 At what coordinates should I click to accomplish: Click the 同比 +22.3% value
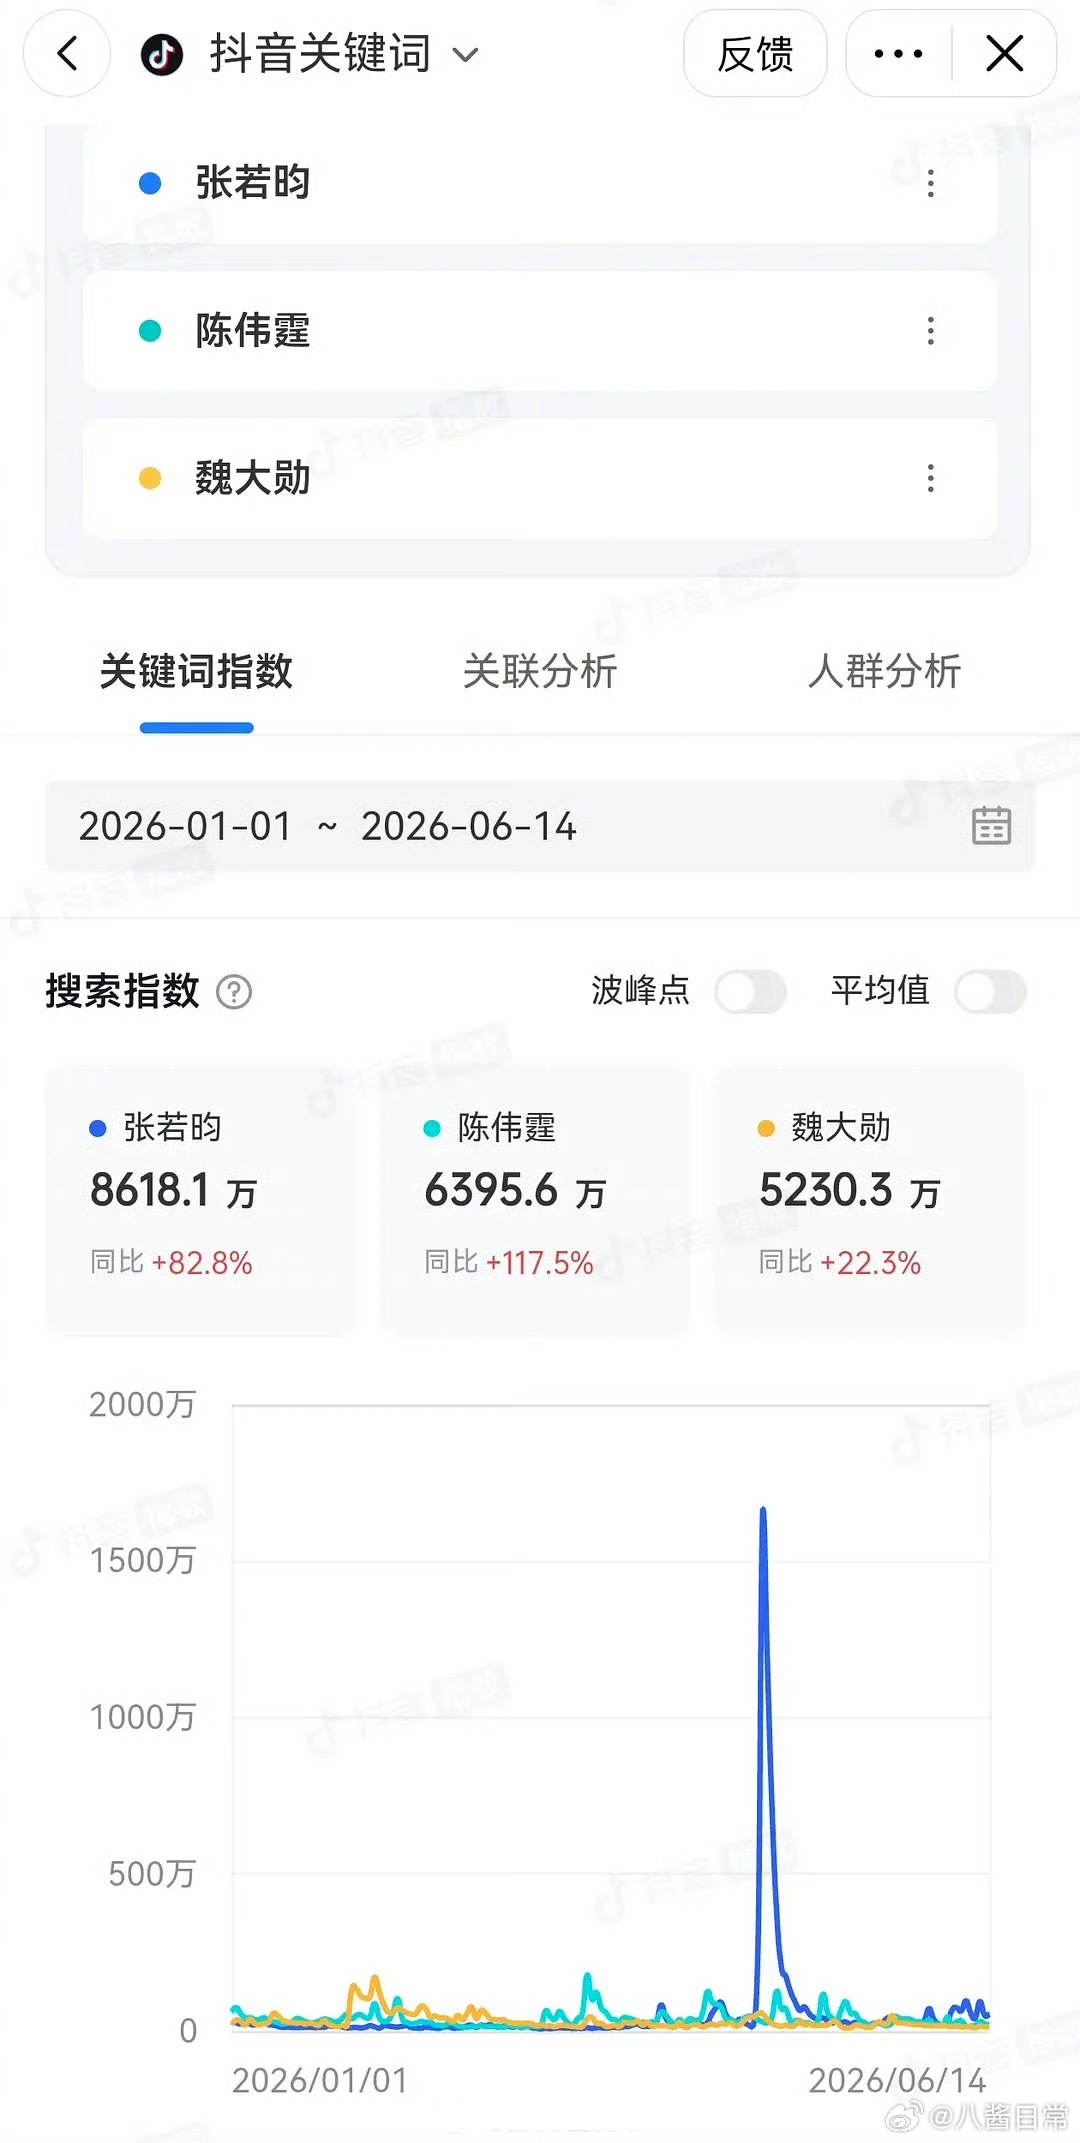pyautogui.click(x=840, y=1262)
